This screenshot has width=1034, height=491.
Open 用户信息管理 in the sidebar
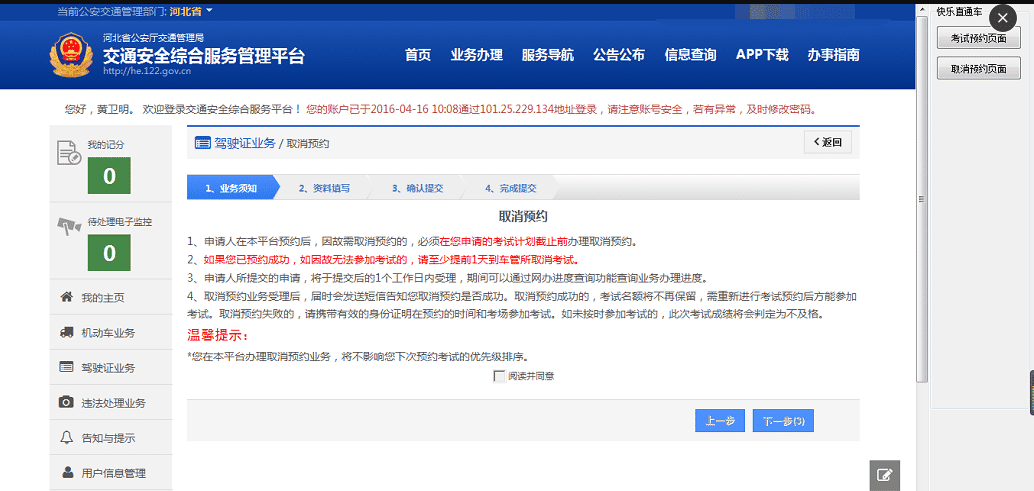click(112, 473)
